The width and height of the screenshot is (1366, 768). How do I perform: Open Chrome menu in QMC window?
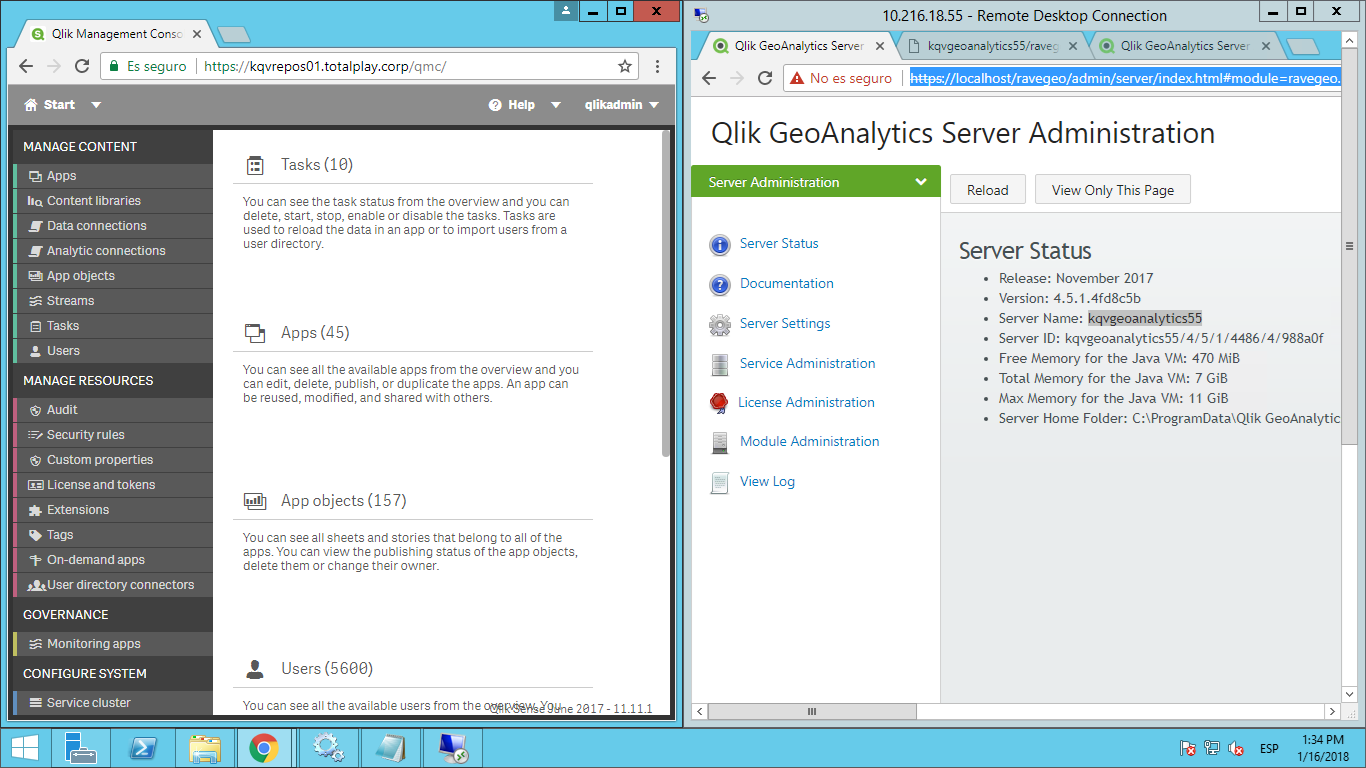click(x=657, y=67)
